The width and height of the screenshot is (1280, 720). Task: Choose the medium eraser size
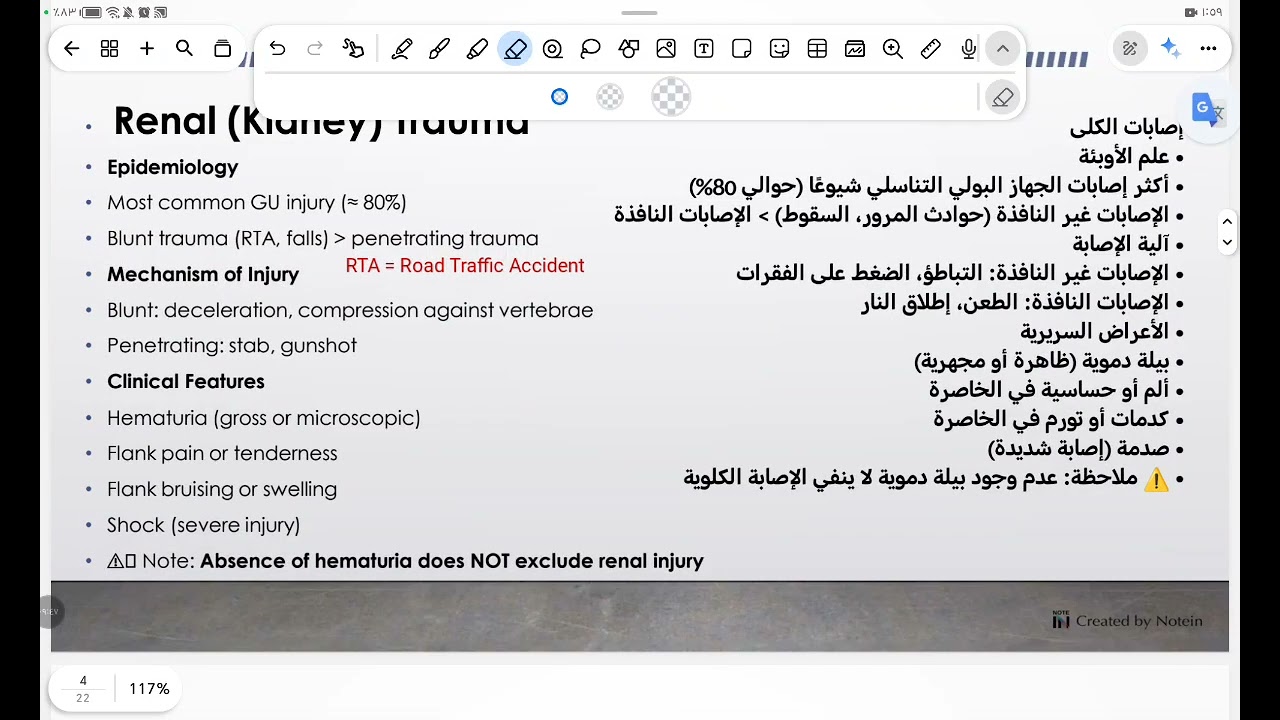tap(610, 97)
